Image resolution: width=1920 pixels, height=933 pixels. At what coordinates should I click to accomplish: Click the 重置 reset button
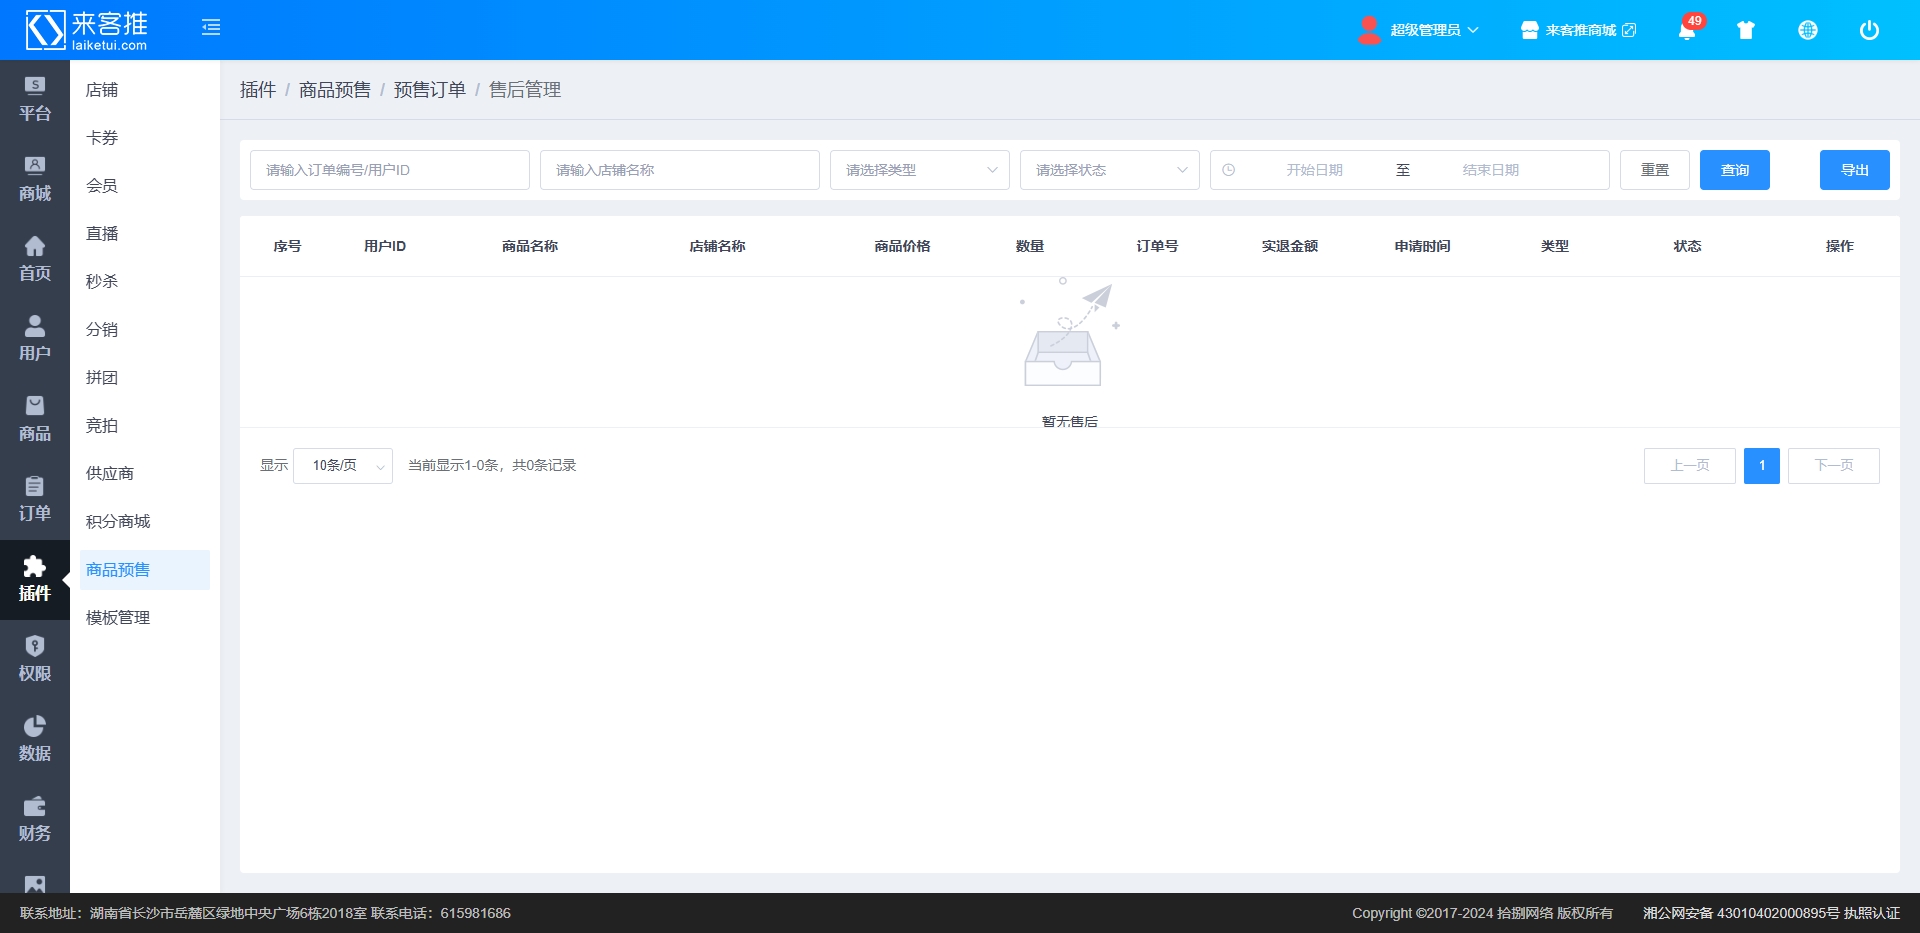(x=1654, y=170)
